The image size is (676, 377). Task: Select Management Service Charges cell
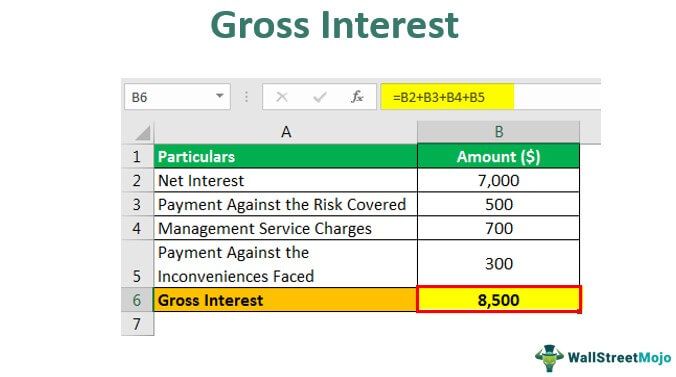pos(285,228)
